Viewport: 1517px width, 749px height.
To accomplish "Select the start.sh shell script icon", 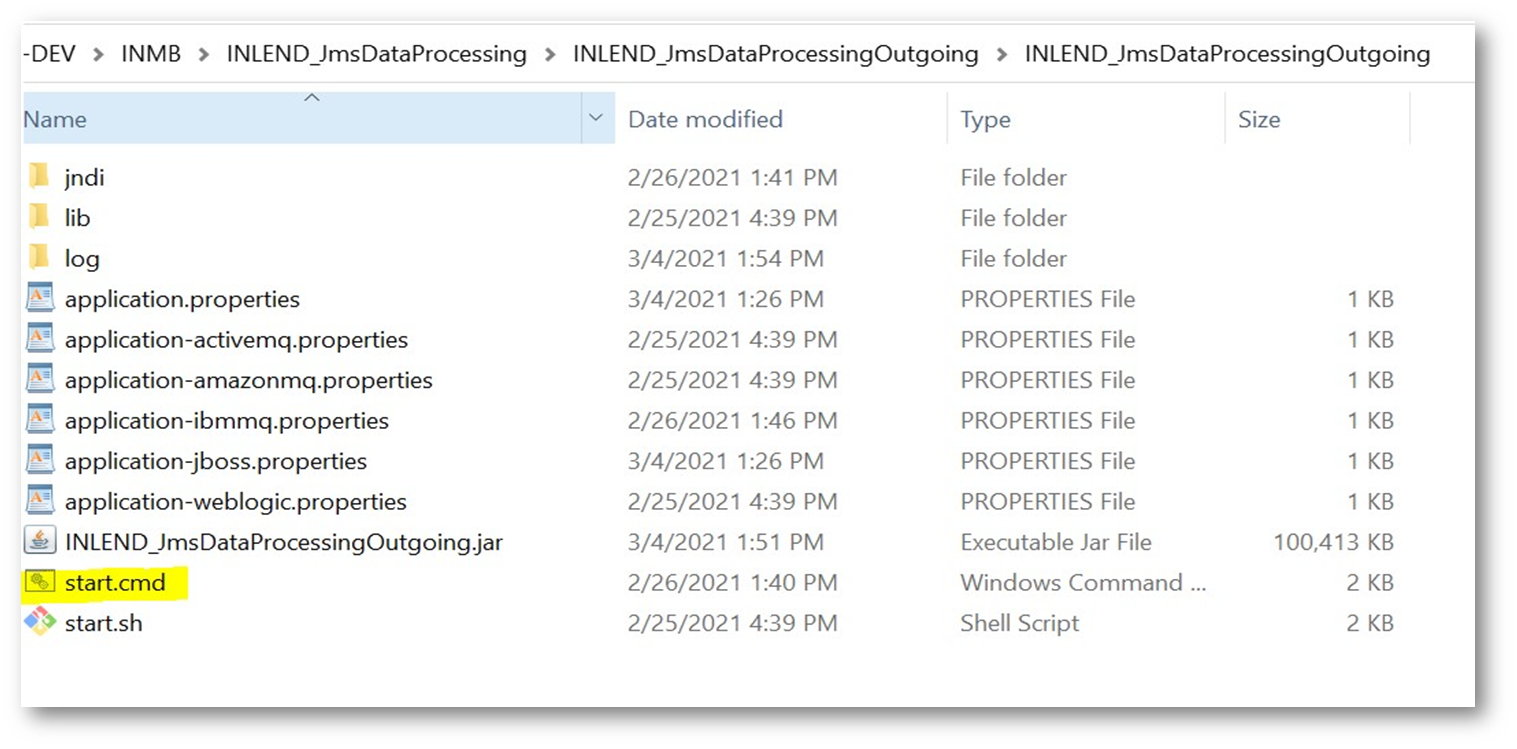I will (39, 622).
